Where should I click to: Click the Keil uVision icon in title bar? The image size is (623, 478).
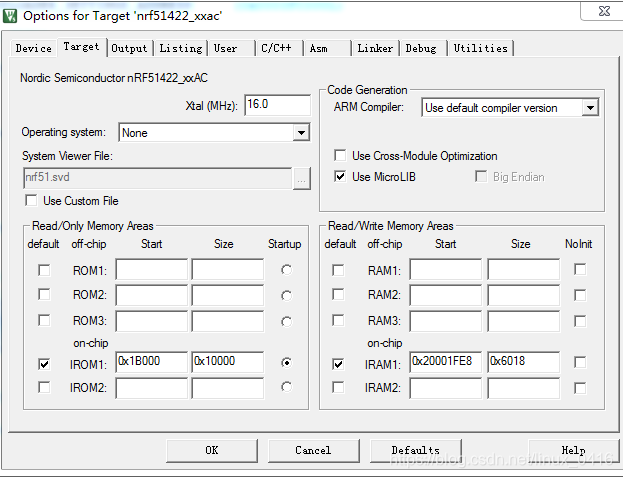point(10,16)
